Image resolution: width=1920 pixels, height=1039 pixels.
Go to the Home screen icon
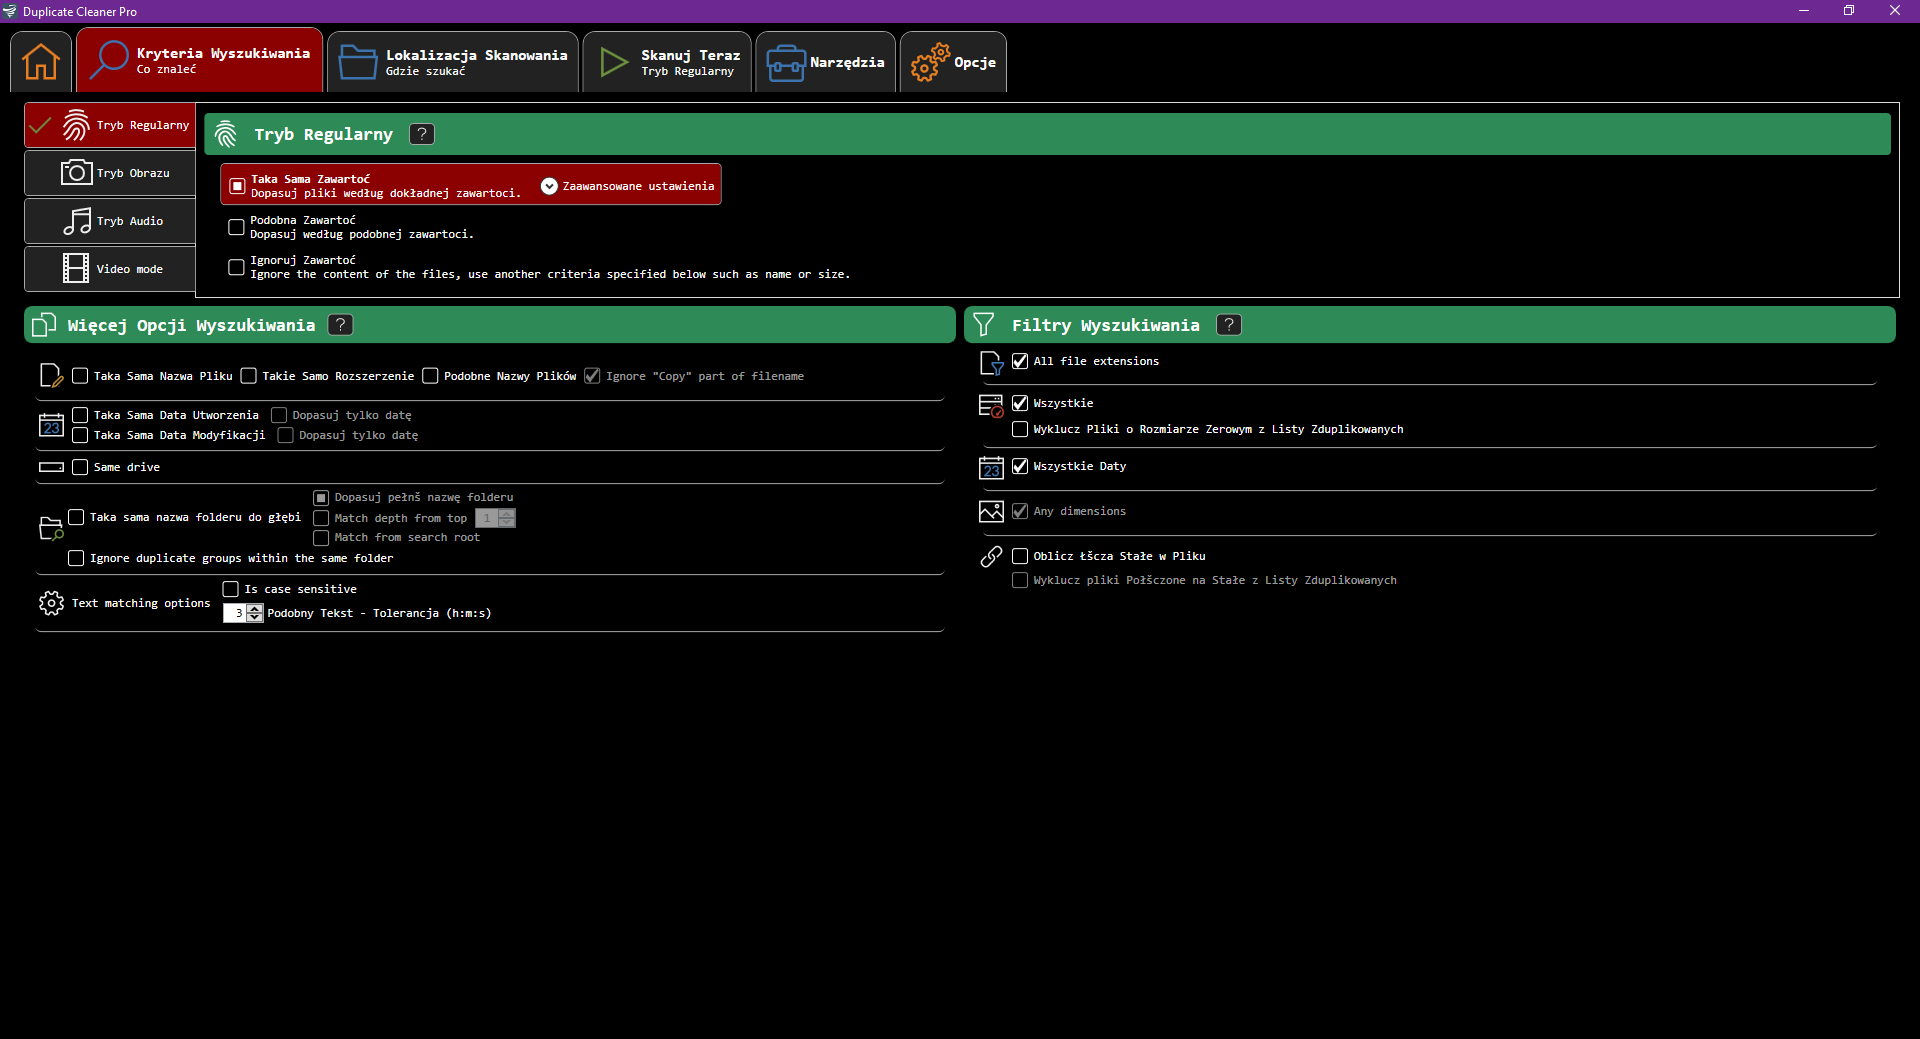tap(41, 62)
